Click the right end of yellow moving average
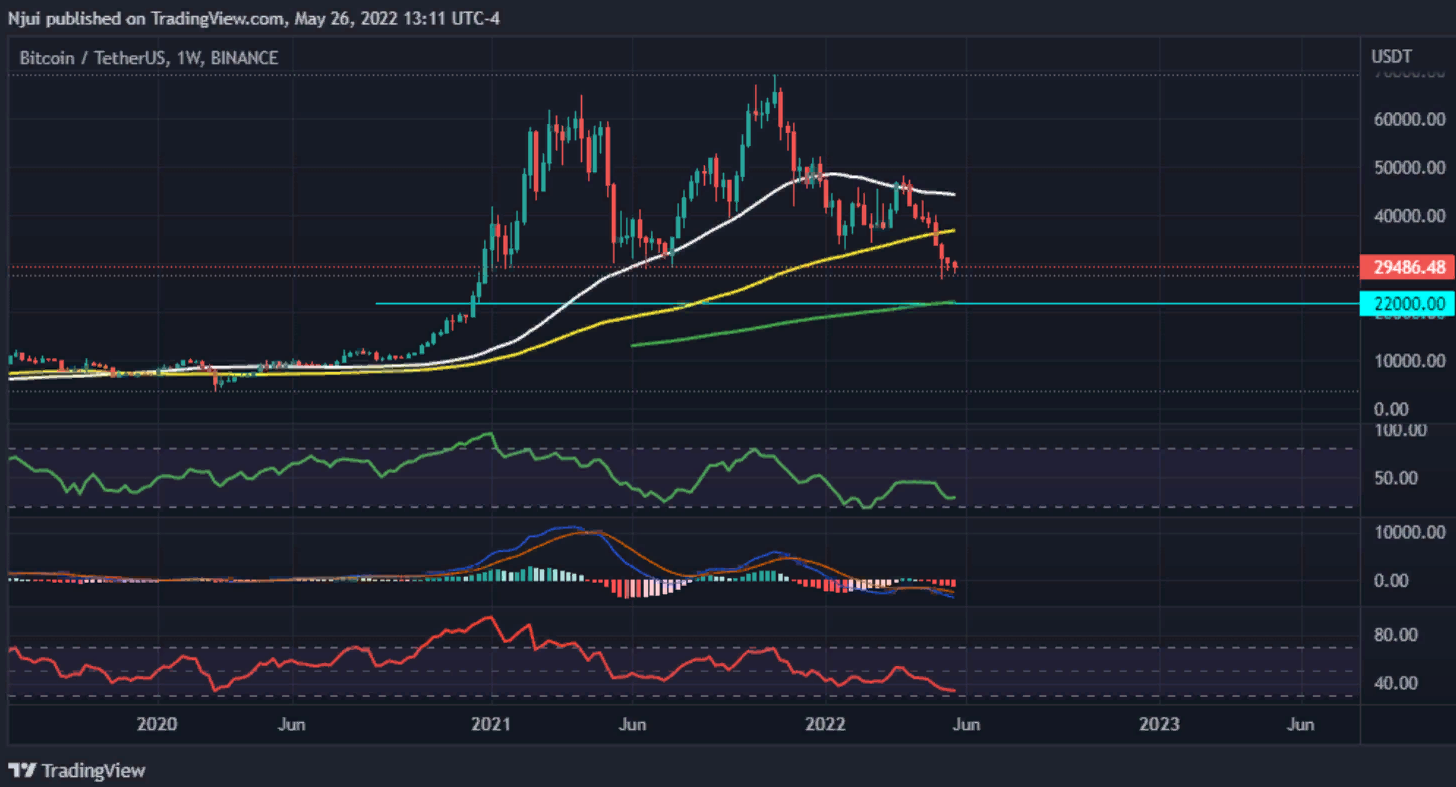The height and width of the screenshot is (787, 1456). click(x=952, y=230)
